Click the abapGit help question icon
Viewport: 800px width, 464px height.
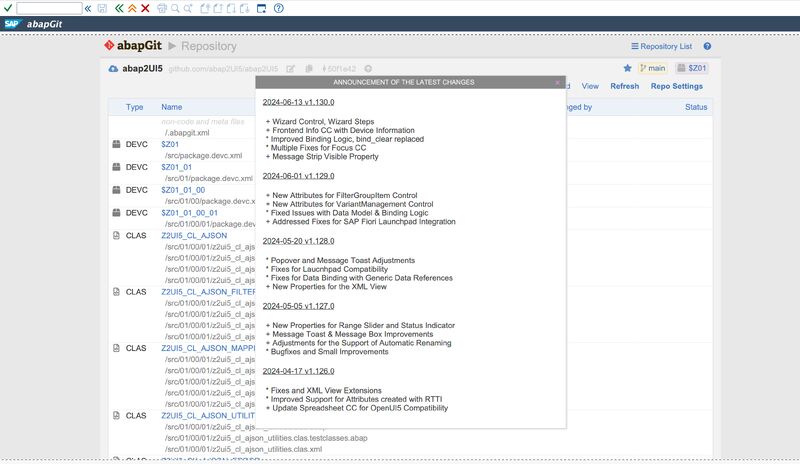(x=707, y=46)
